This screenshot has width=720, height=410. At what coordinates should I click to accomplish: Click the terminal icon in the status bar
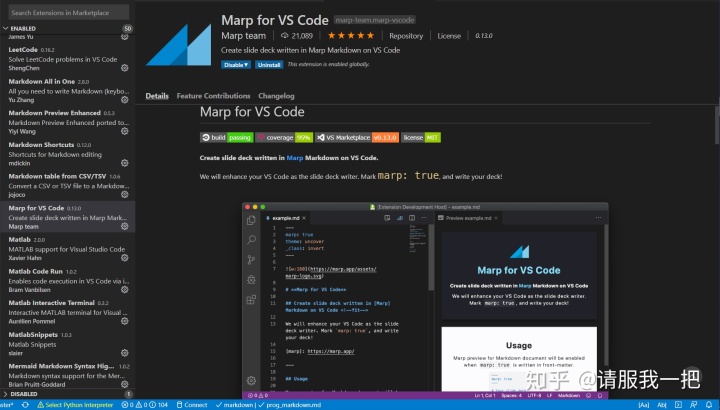click(678, 405)
